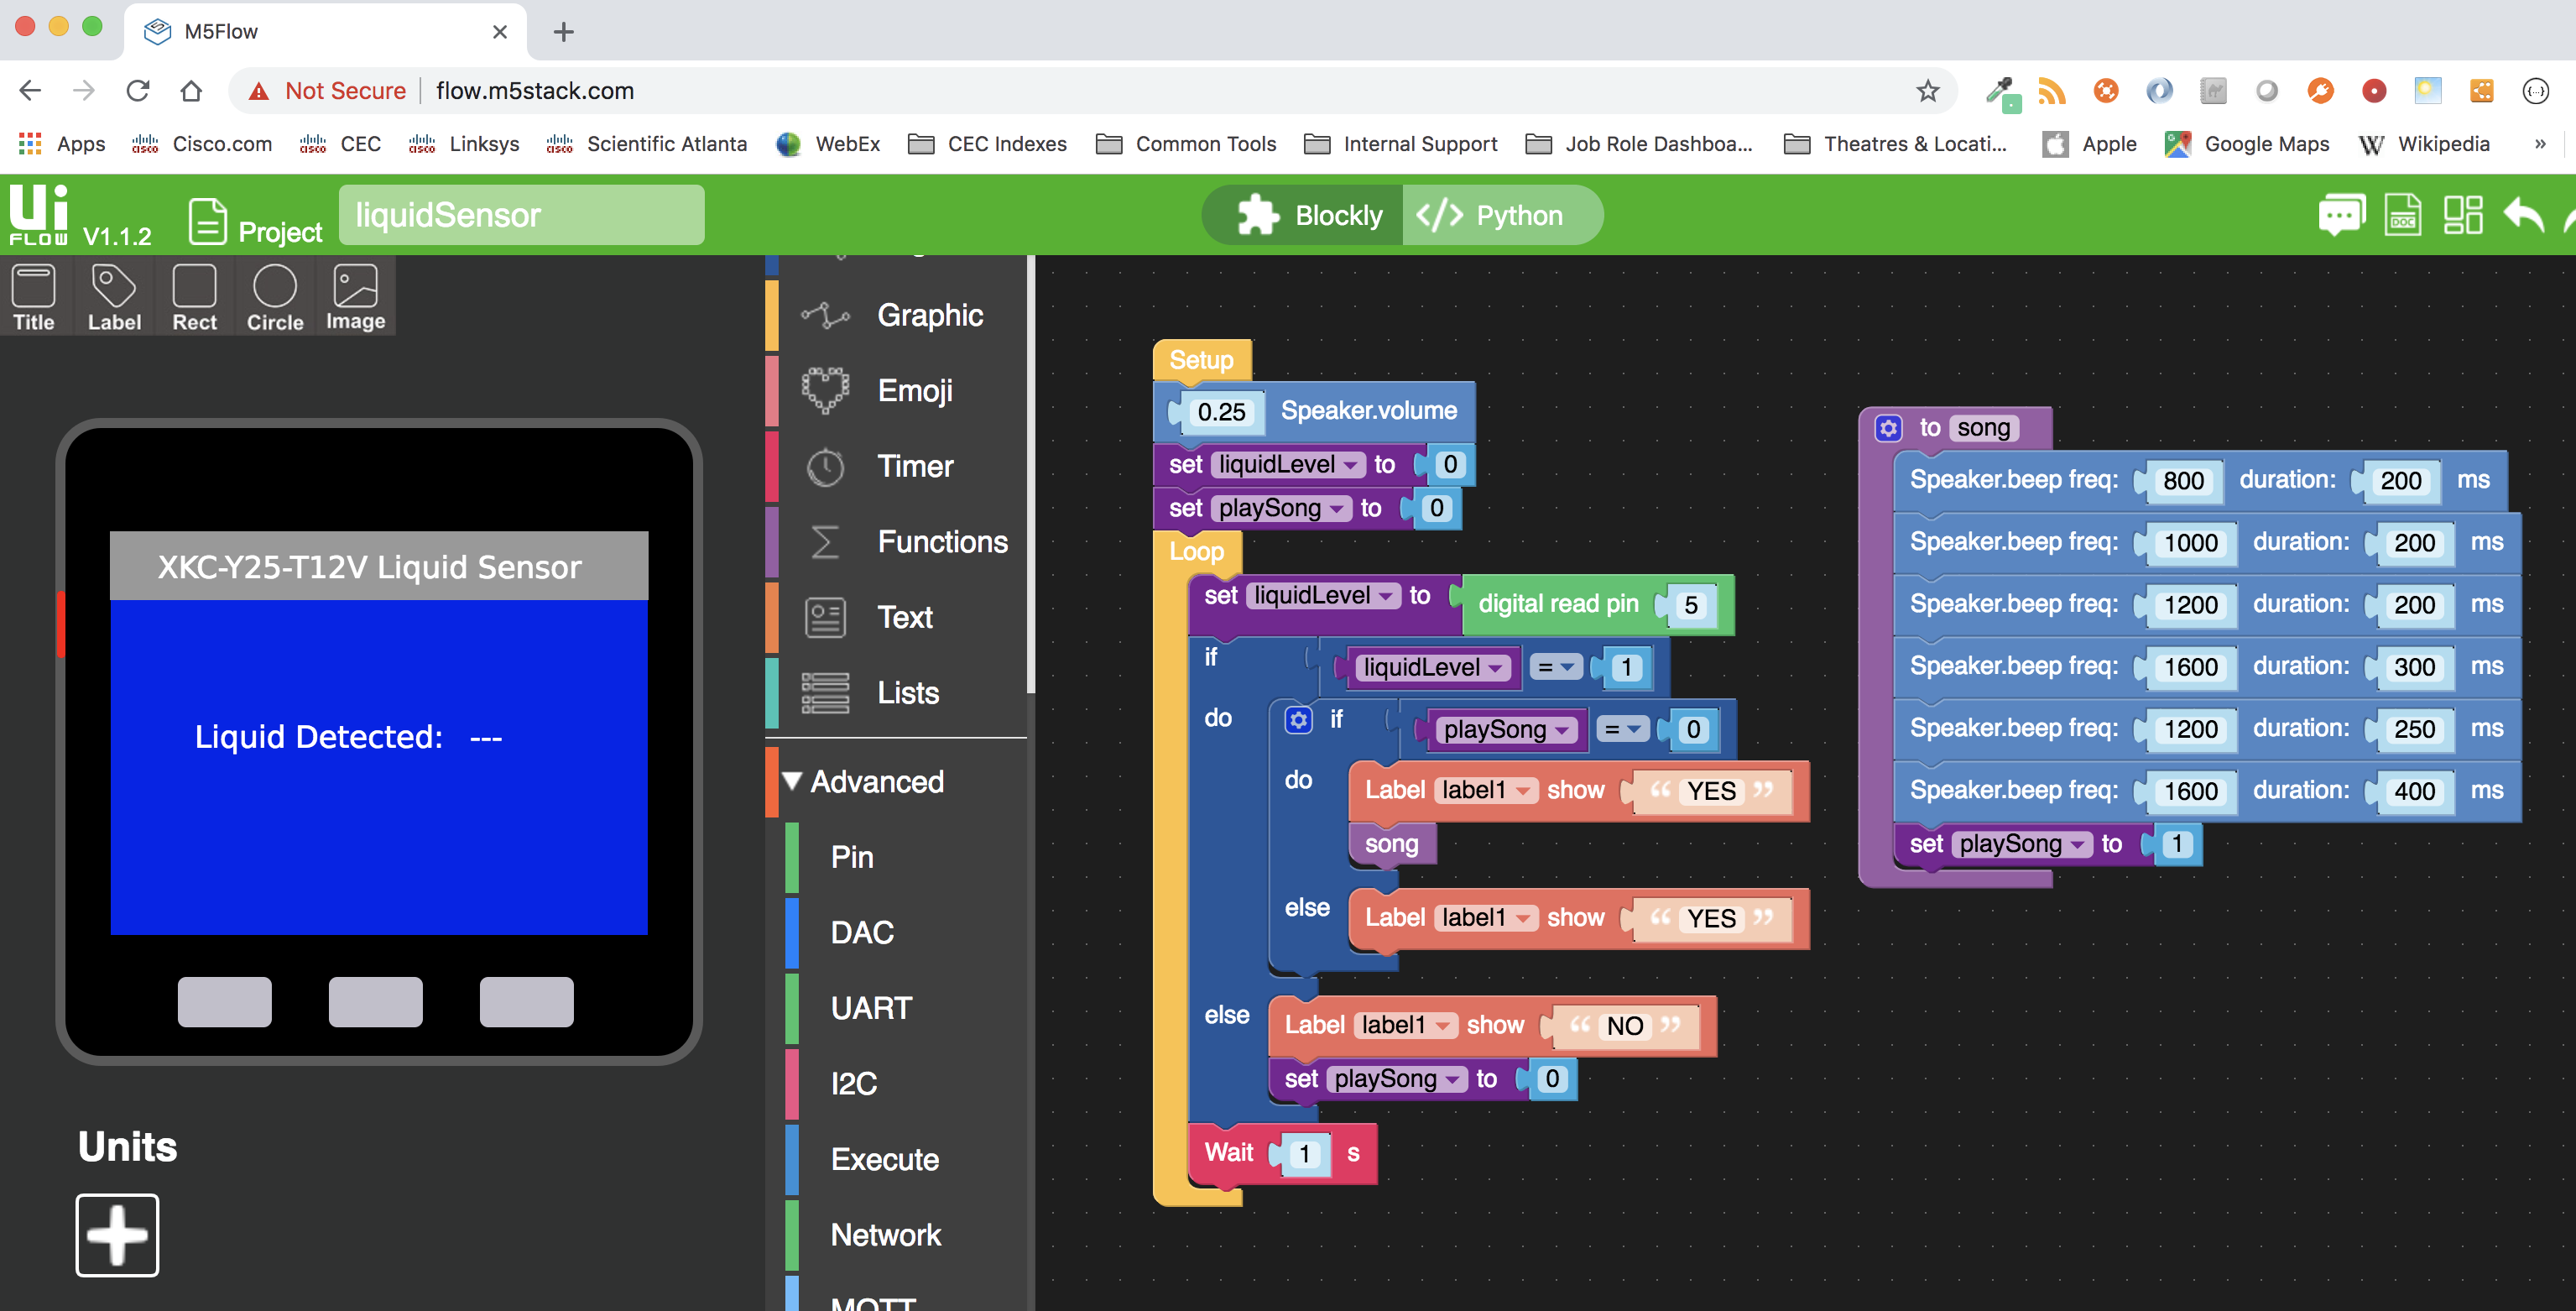The height and width of the screenshot is (1311, 2576).
Task: Edit the 0.25 Speaker.volume value
Action: click(x=1222, y=411)
